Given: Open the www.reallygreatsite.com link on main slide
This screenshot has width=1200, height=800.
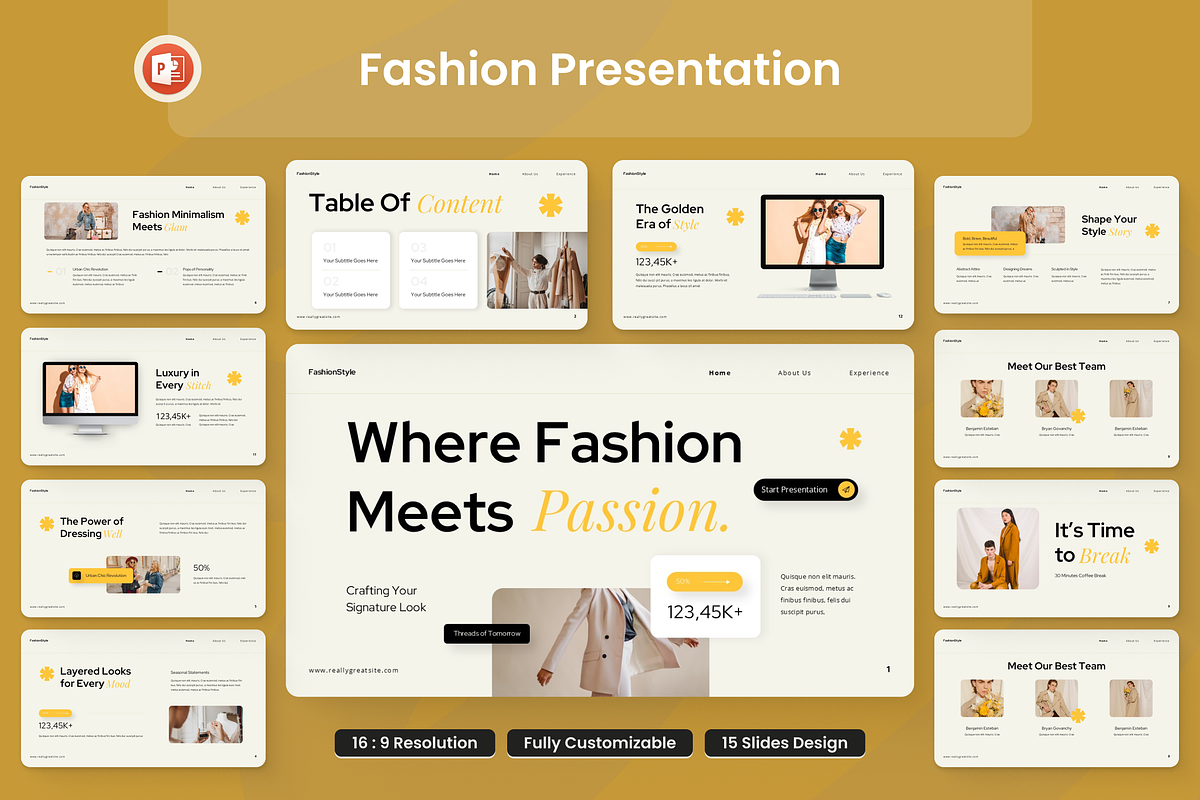Looking at the screenshot, I should coord(354,670).
